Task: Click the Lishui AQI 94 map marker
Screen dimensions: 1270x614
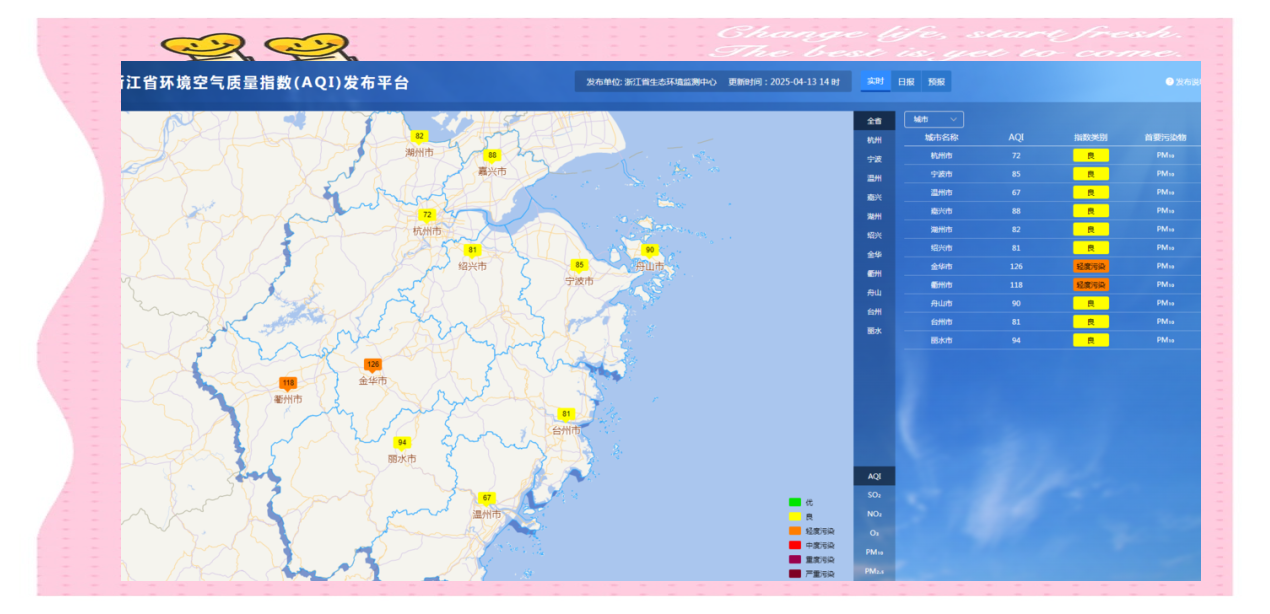Action: (x=402, y=443)
